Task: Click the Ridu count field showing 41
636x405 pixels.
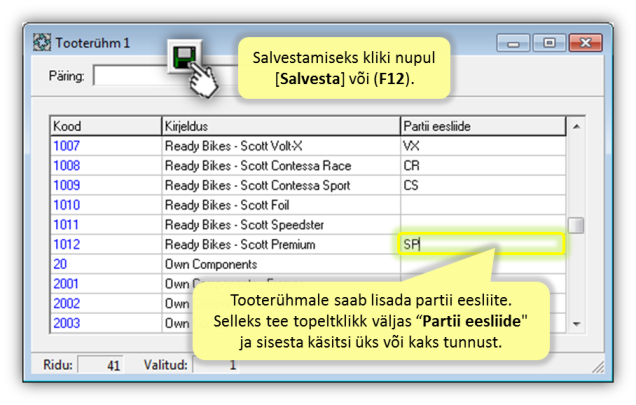Action: tap(100, 365)
